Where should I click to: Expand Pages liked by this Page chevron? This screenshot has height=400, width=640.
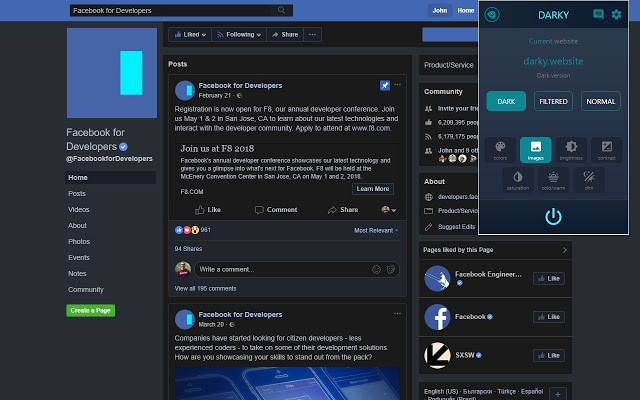pyautogui.click(x=564, y=250)
